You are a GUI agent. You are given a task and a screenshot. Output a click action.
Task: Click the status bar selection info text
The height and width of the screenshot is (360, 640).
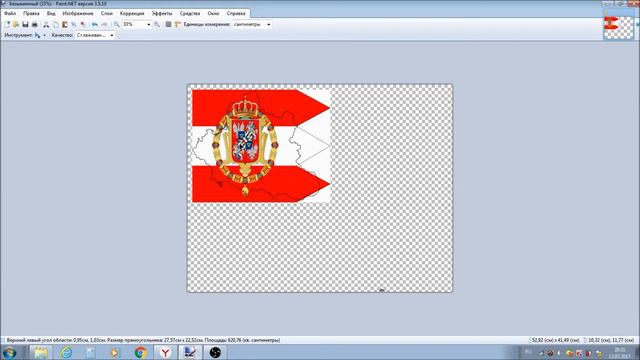(x=143, y=340)
